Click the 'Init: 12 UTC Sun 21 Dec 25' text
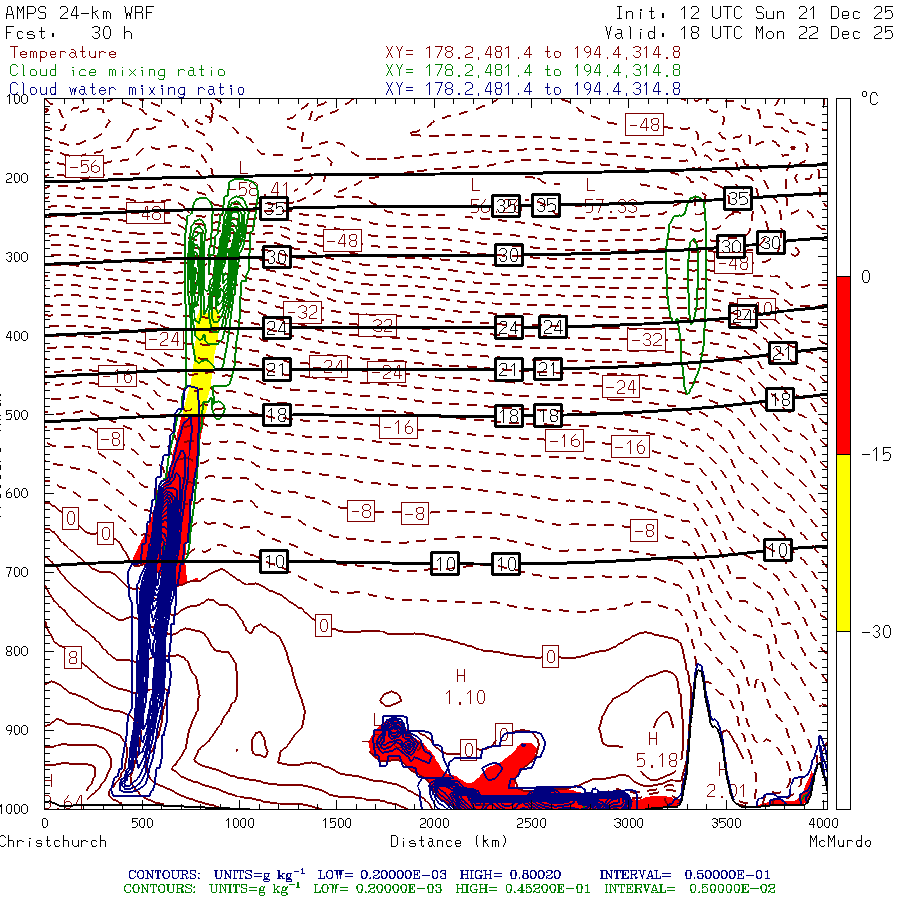Image resolution: width=900 pixels, height=900 pixels. coord(754,13)
